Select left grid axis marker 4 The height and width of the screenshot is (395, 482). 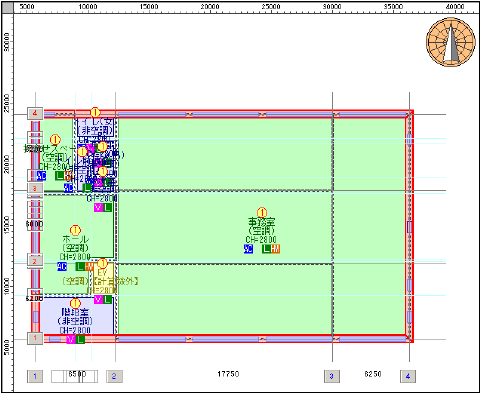click(35, 113)
